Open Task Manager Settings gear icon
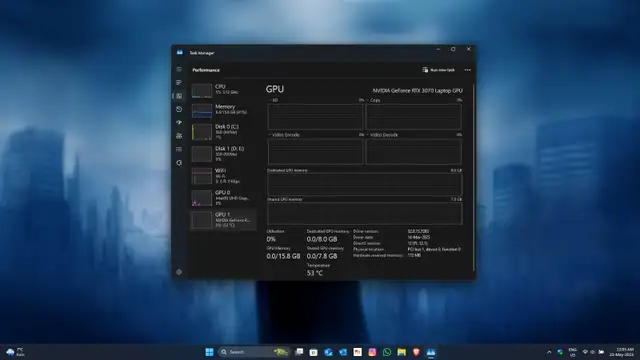The image size is (640, 360). [x=179, y=272]
